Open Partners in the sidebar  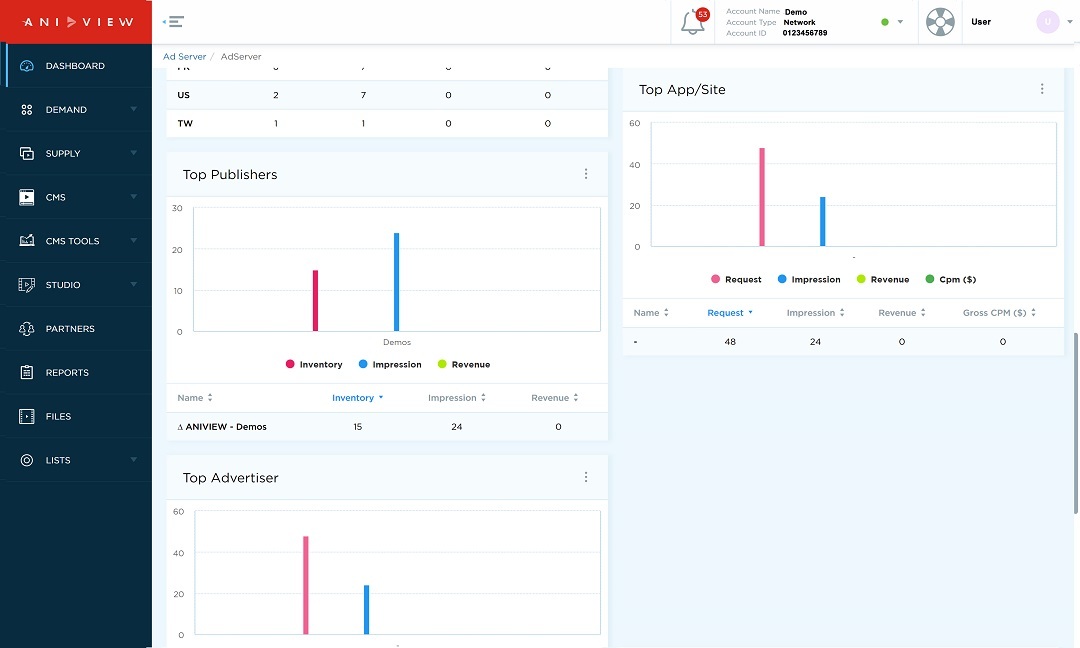70,329
